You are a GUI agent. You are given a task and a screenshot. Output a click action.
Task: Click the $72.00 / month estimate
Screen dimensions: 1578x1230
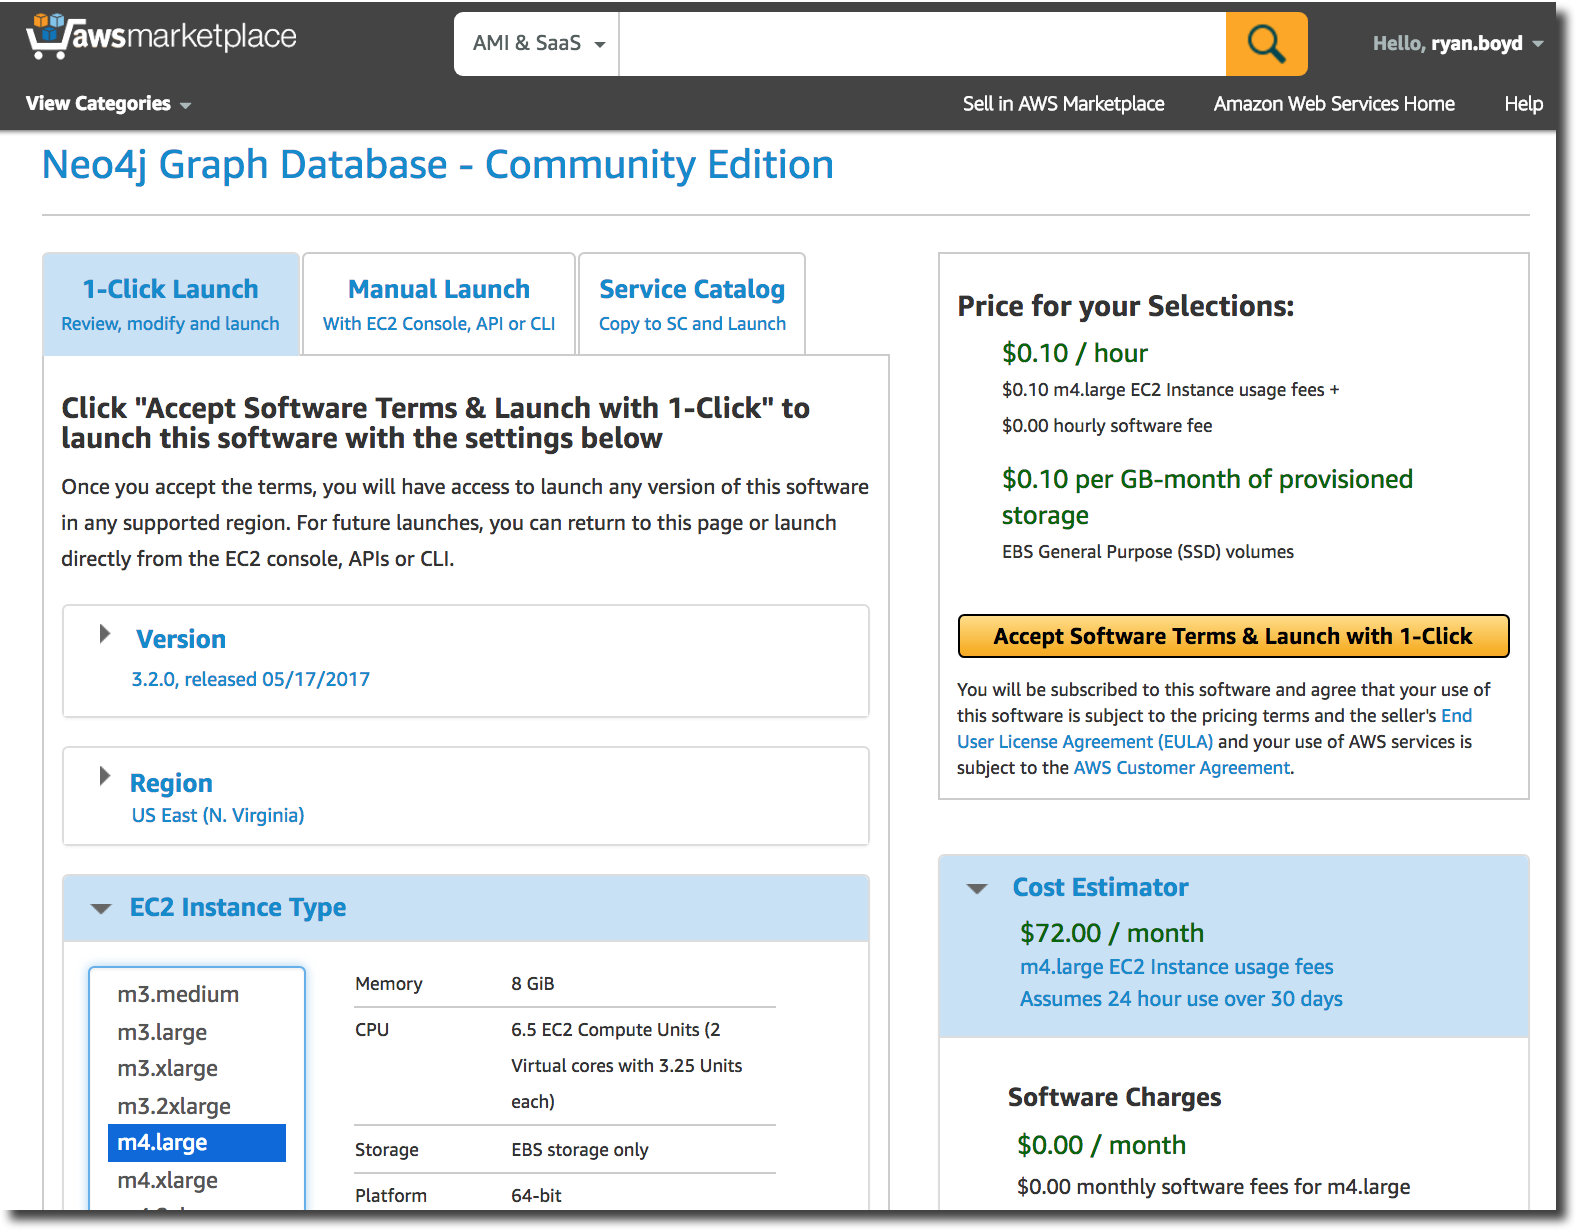click(1111, 933)
